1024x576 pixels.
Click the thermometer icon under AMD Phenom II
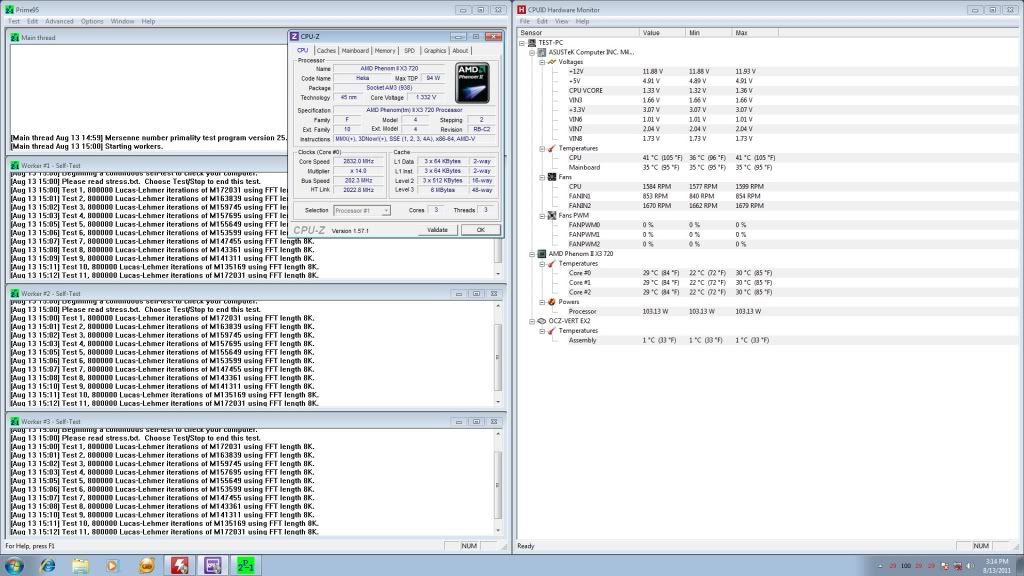pyautogui.click(x=552, y=264)
